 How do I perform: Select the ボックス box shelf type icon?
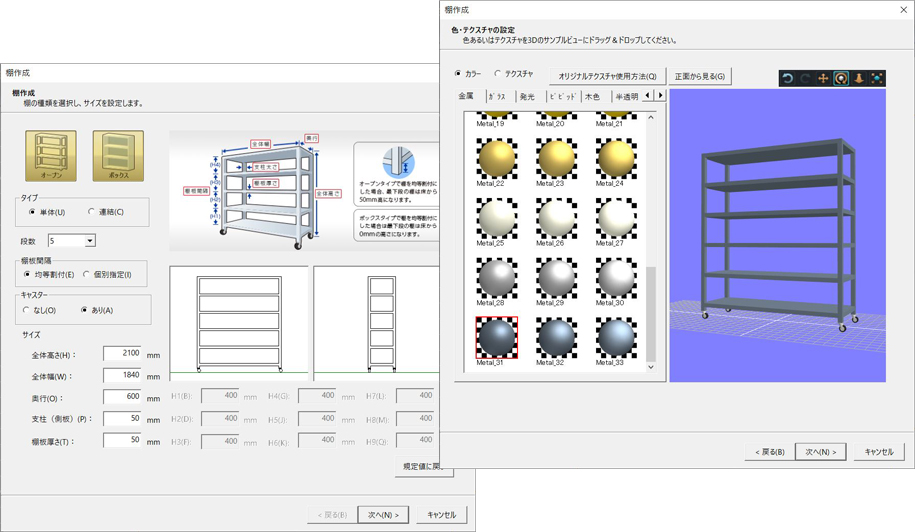point(118,155)
